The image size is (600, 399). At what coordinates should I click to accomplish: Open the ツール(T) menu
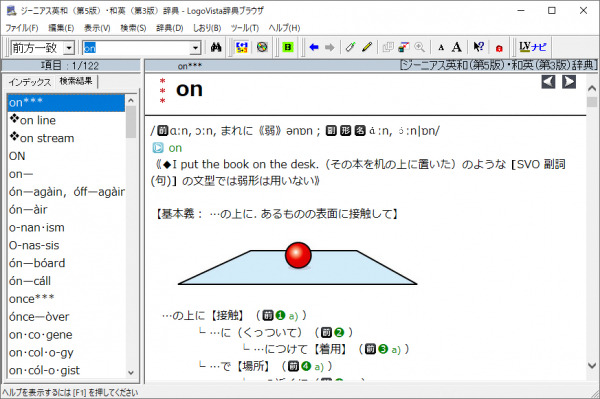pos(245,28)
